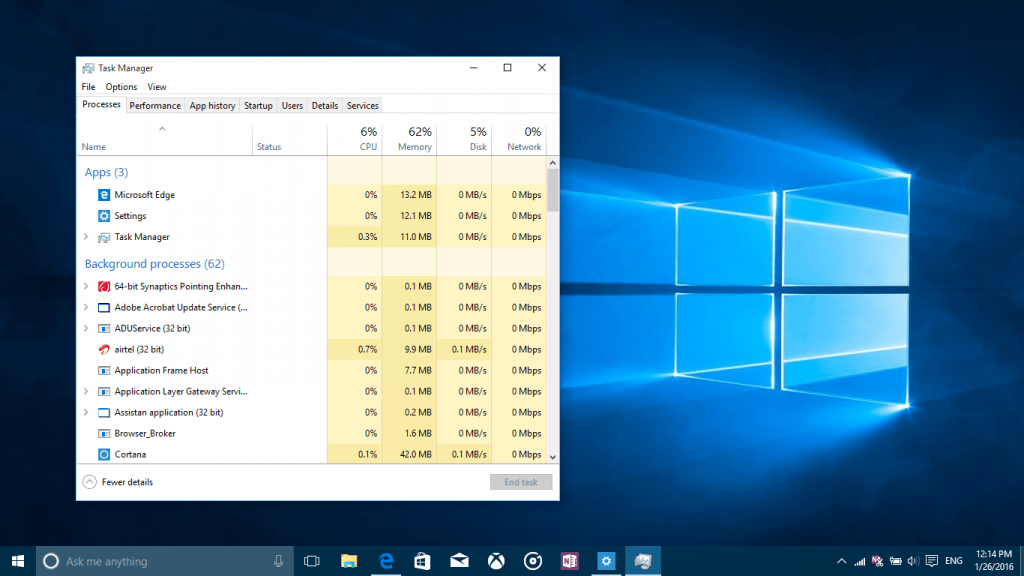This screenshot has width=1024, height=576.
Task: Click the Browser_Broker process icon
Action: [104, 434]
